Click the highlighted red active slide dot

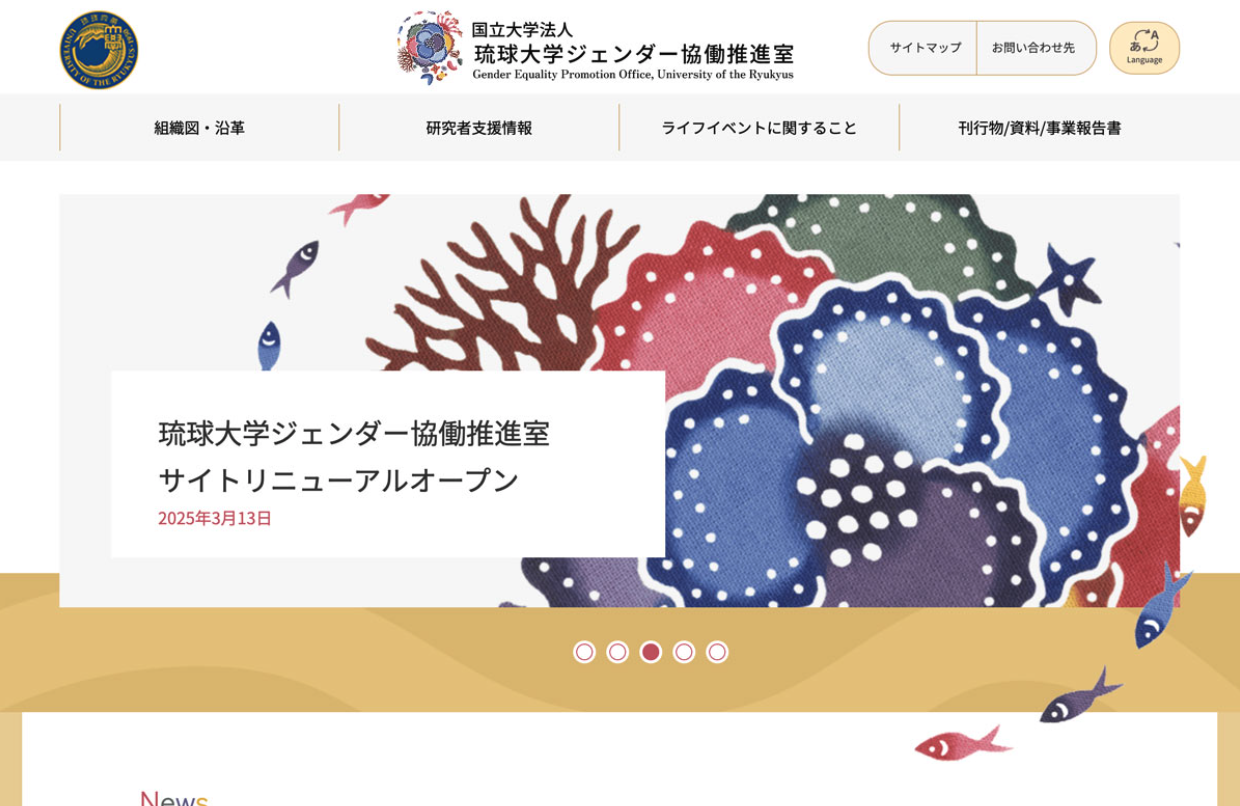click(x=651, y=652)
